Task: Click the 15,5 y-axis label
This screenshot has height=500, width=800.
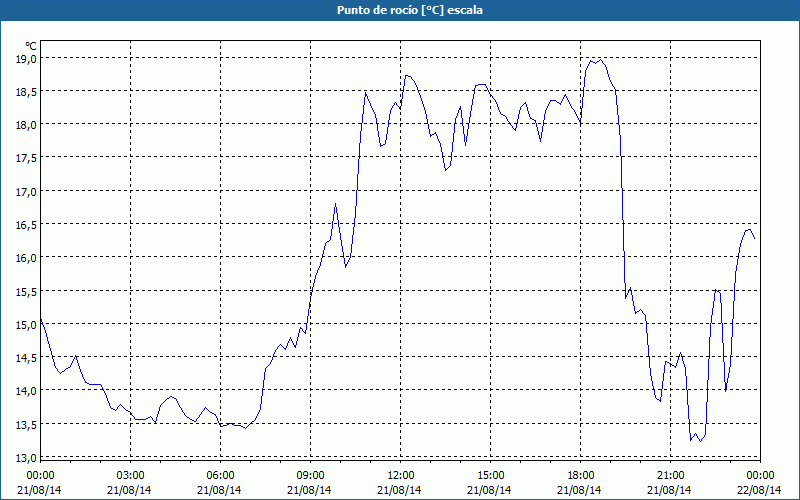Action: point(27,291)
